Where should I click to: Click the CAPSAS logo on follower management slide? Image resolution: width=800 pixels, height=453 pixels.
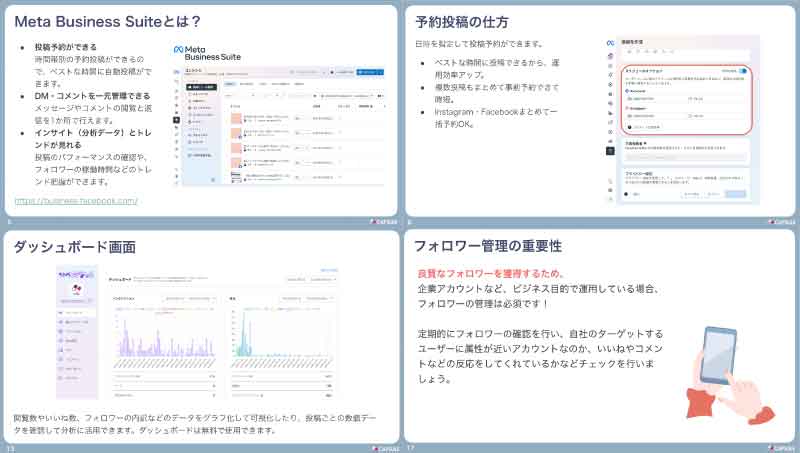(781, 447)
